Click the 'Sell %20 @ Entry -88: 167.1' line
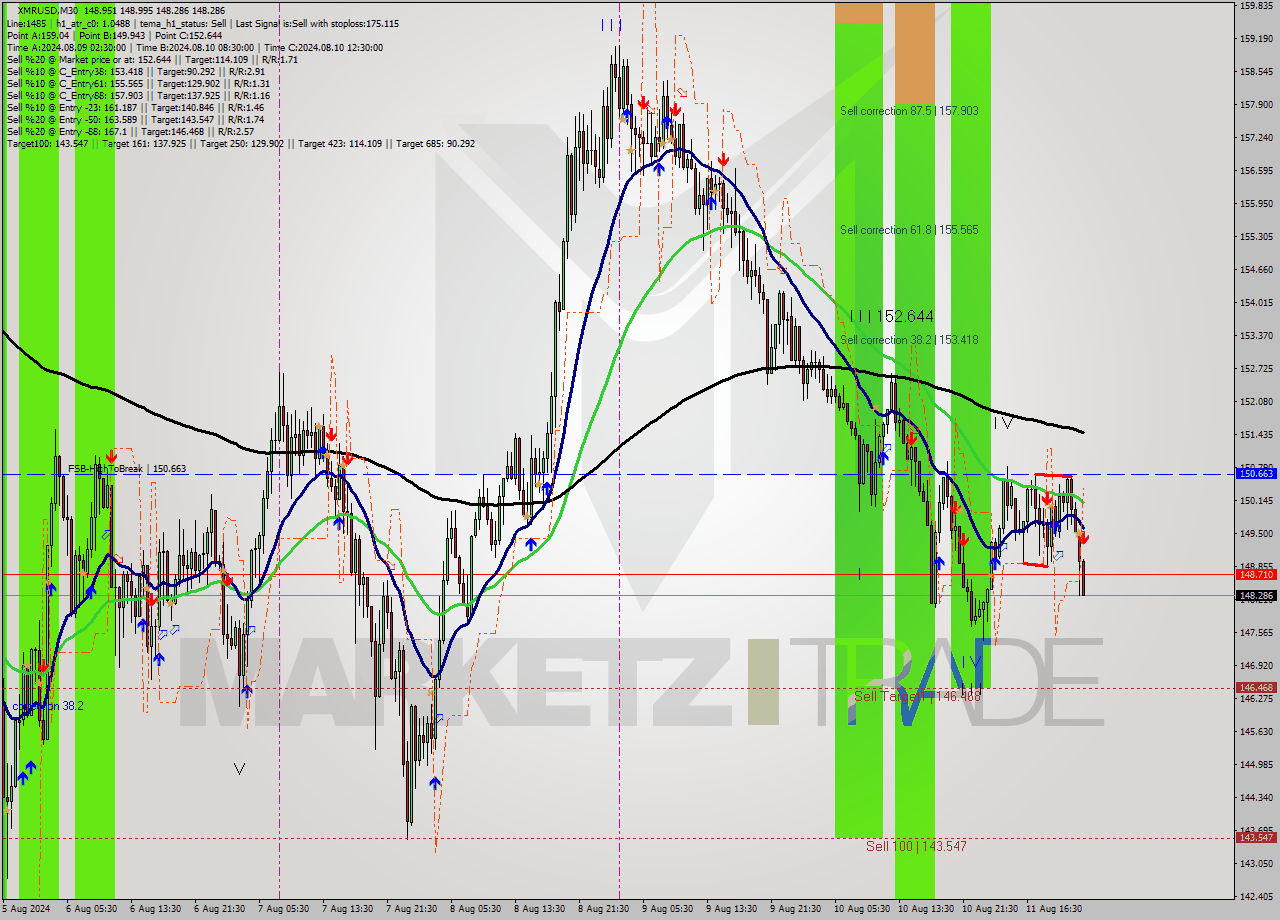 130,131
